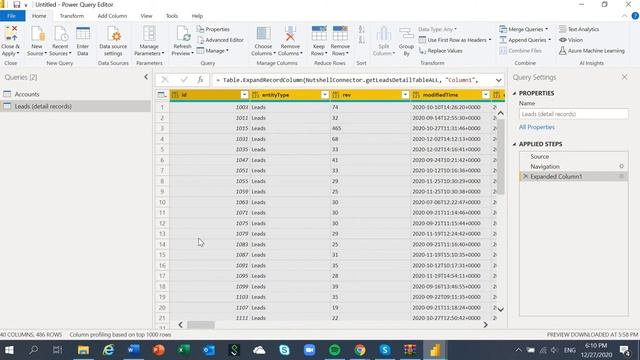Open Advanced Editor

pos(220,40)
